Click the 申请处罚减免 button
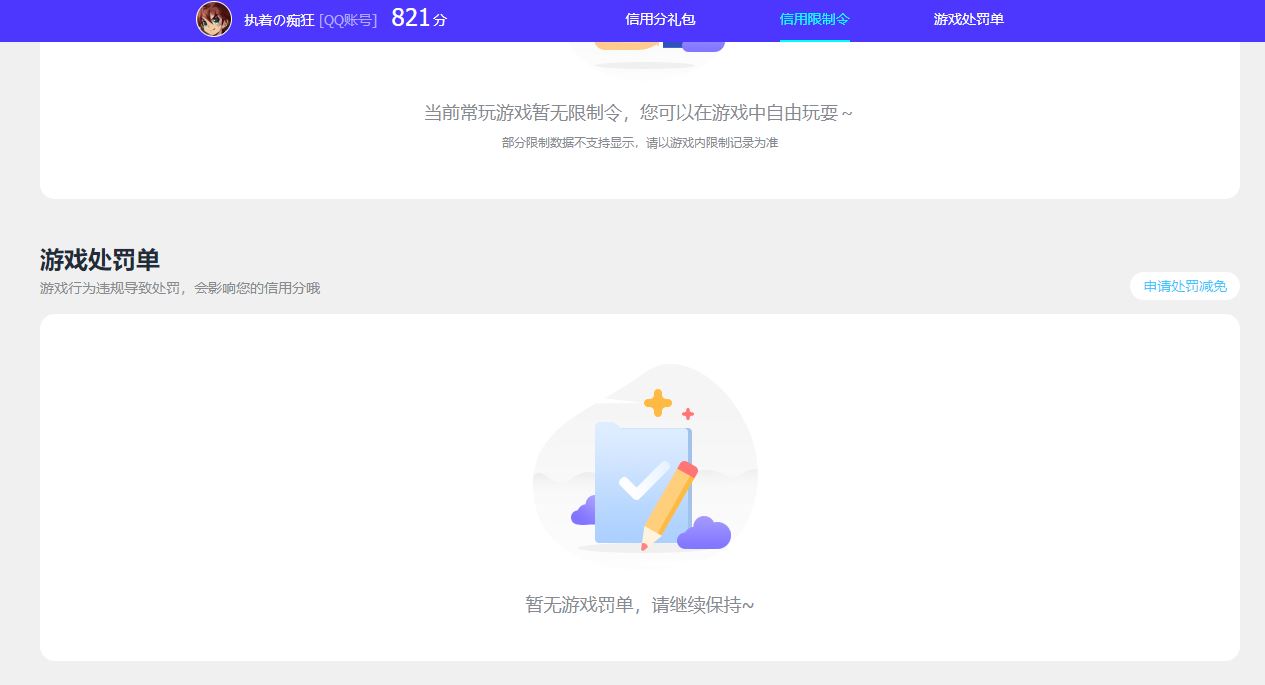This screenshot has height=685, width=1265. click(x=1184, y=286)
